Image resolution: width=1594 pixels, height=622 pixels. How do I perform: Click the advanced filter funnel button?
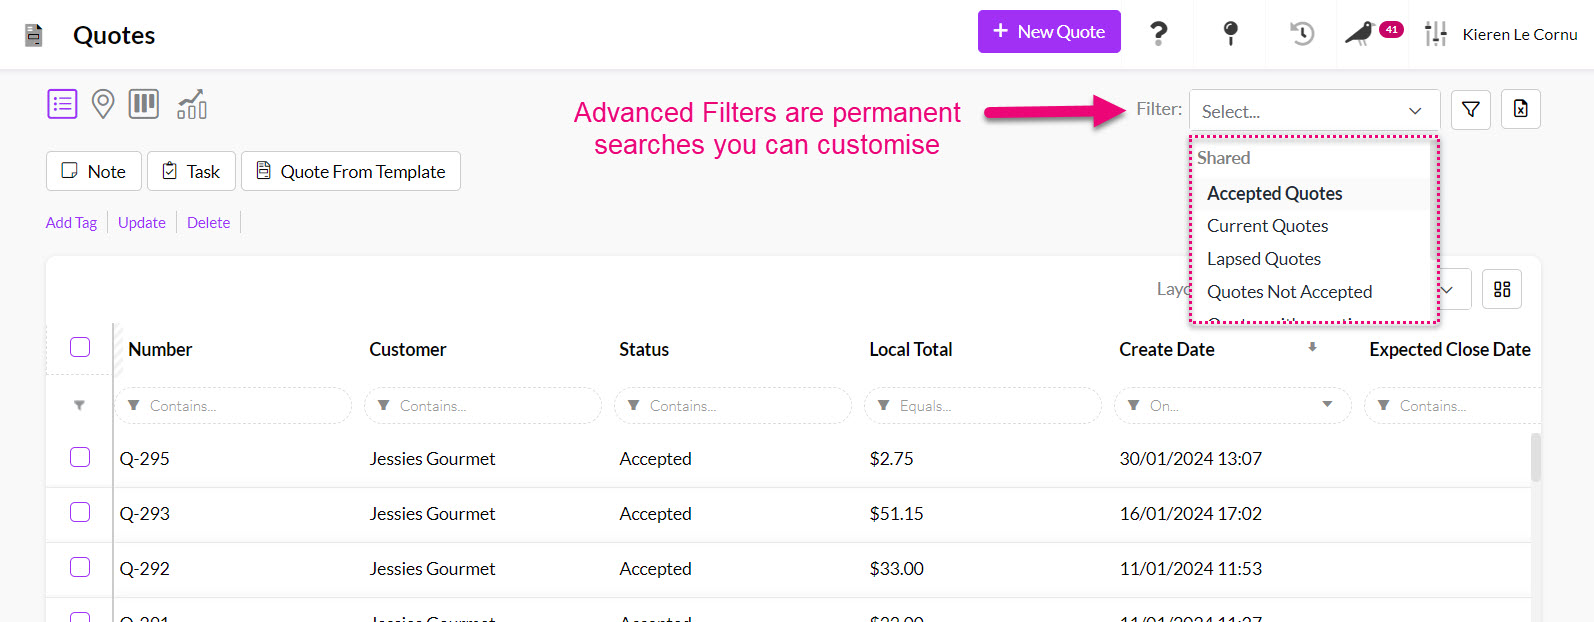point(1470,110)
